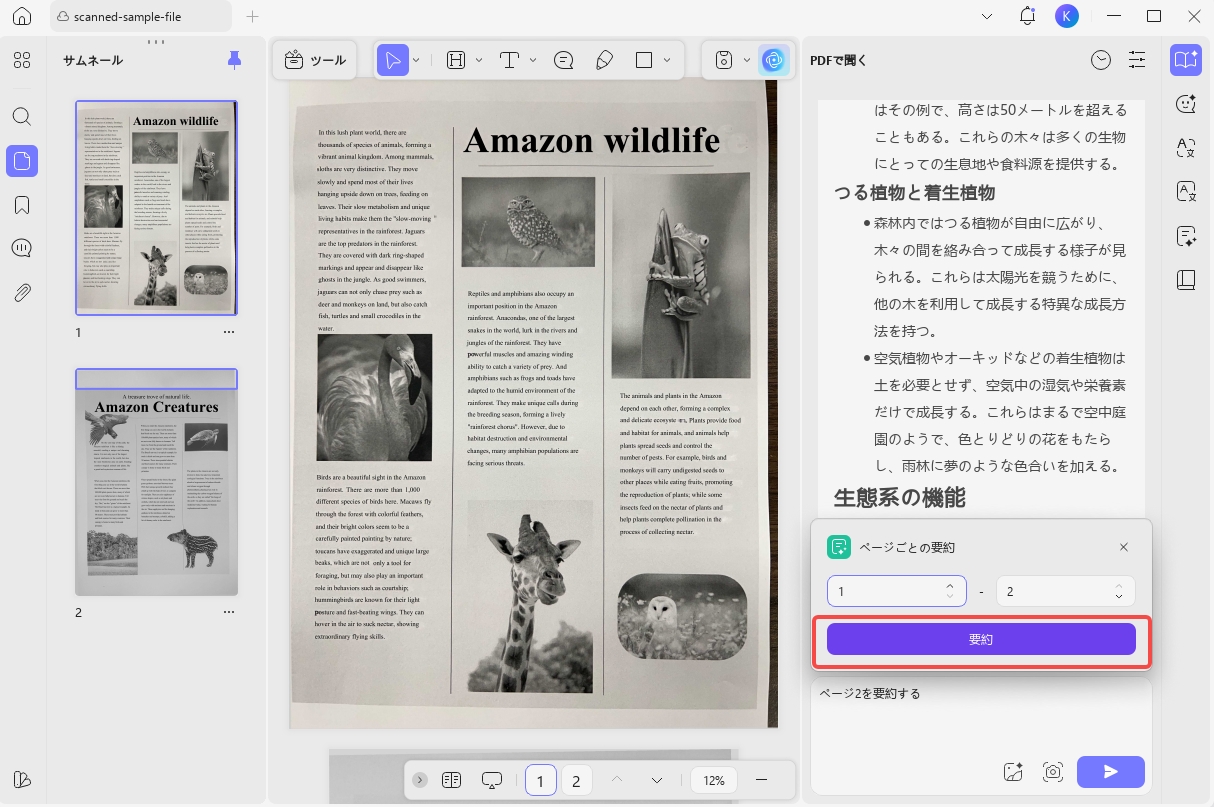The height and width of the screenshot is (807, 1214).
Task: Click the screenshot capture icon in chat box
Action: (1052, 771)
